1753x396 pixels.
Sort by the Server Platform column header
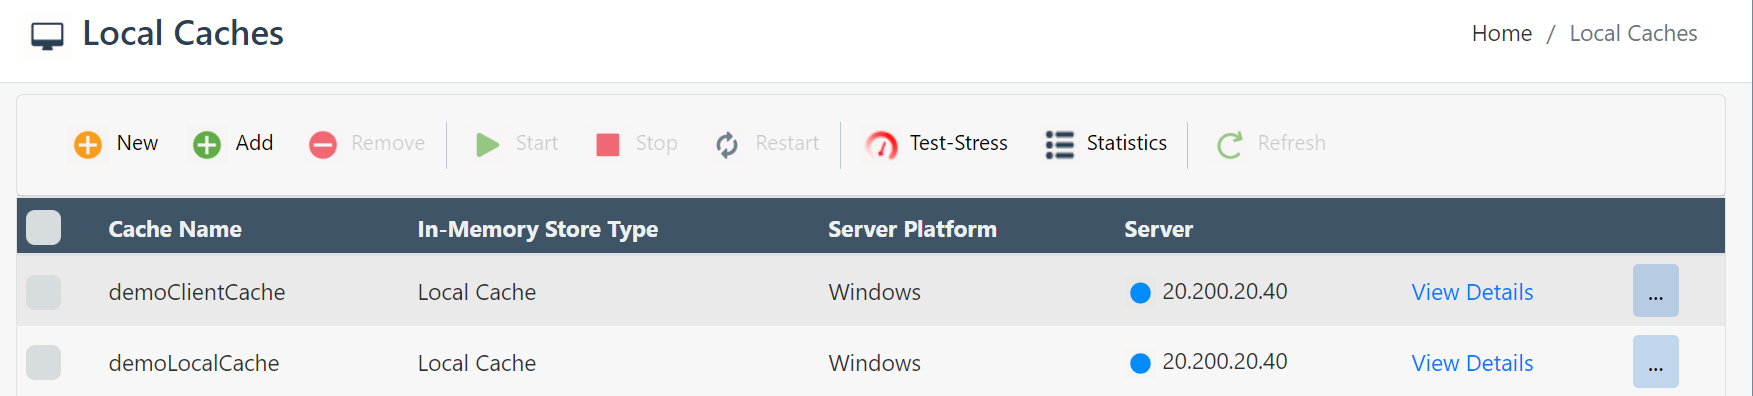point(912,229)
